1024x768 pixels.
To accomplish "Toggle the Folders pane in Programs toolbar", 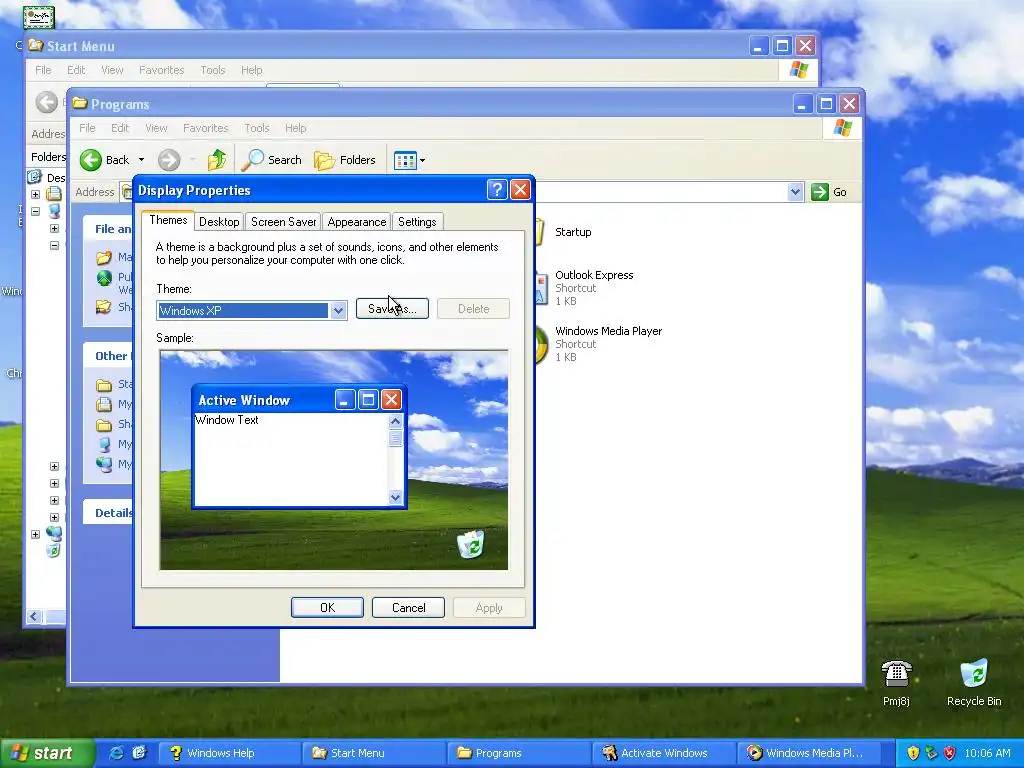I will [345, 160].
